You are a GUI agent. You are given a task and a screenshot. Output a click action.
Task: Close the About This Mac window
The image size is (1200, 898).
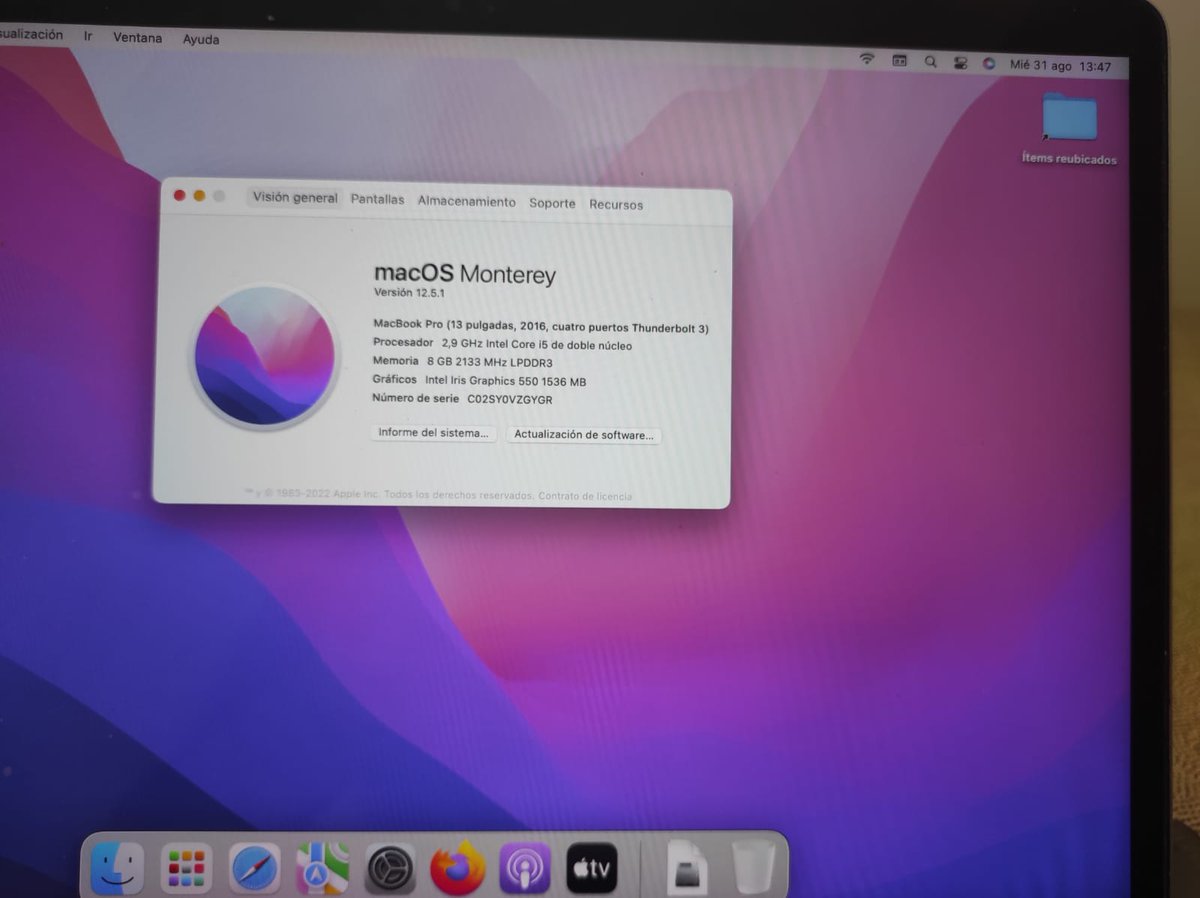[x=179, y=195]
